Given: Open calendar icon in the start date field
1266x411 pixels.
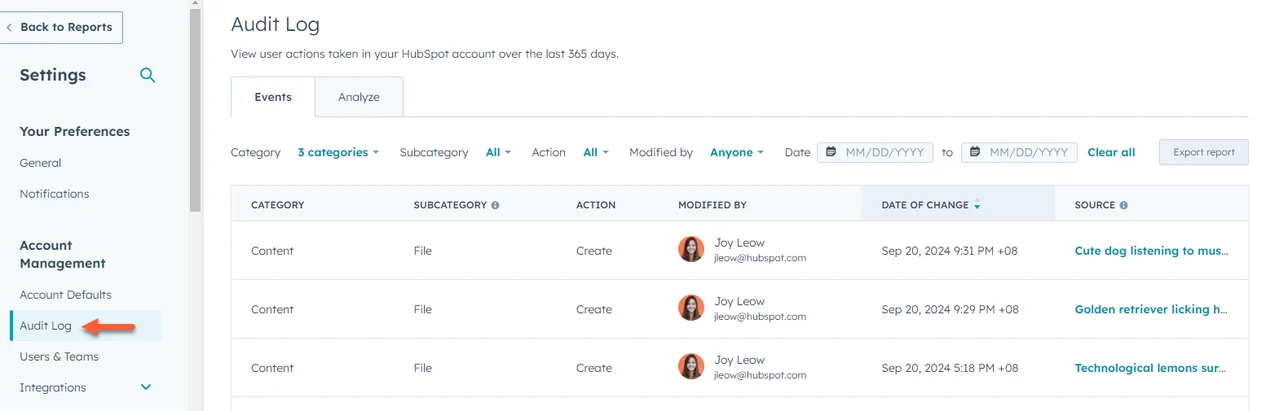Looking at the screenshot, I should tap(831, 152).
